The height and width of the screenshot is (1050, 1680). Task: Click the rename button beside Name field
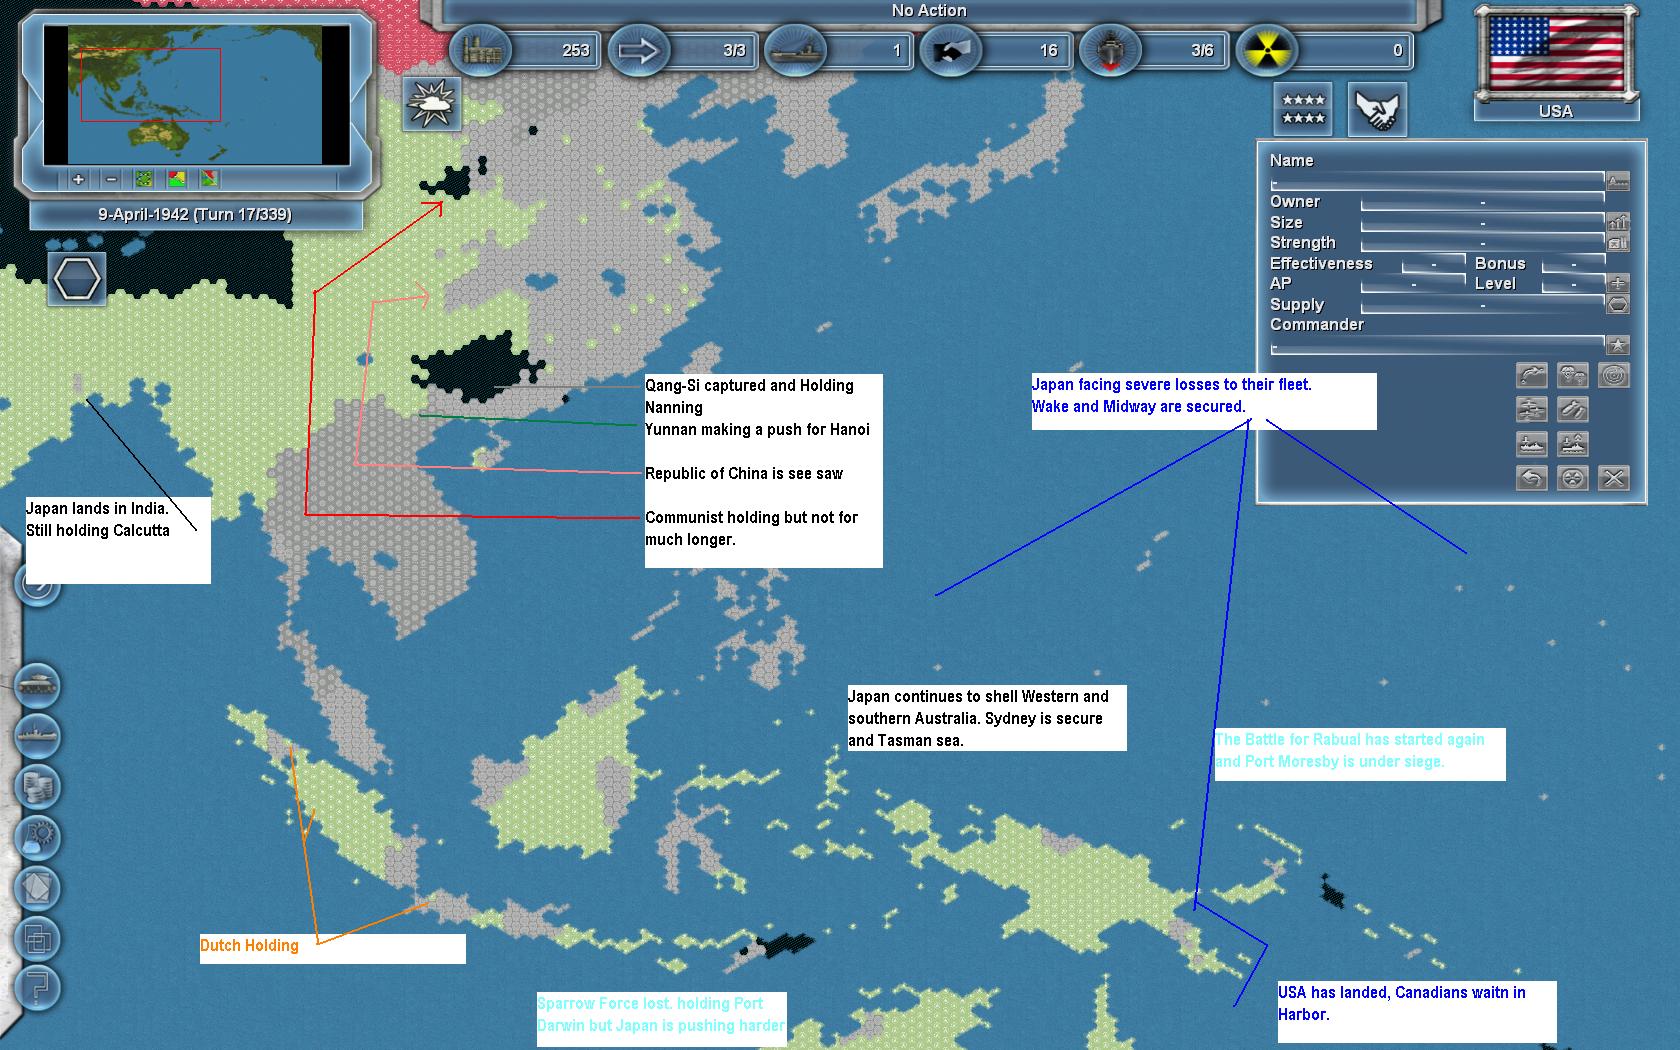coord(1618,181)
